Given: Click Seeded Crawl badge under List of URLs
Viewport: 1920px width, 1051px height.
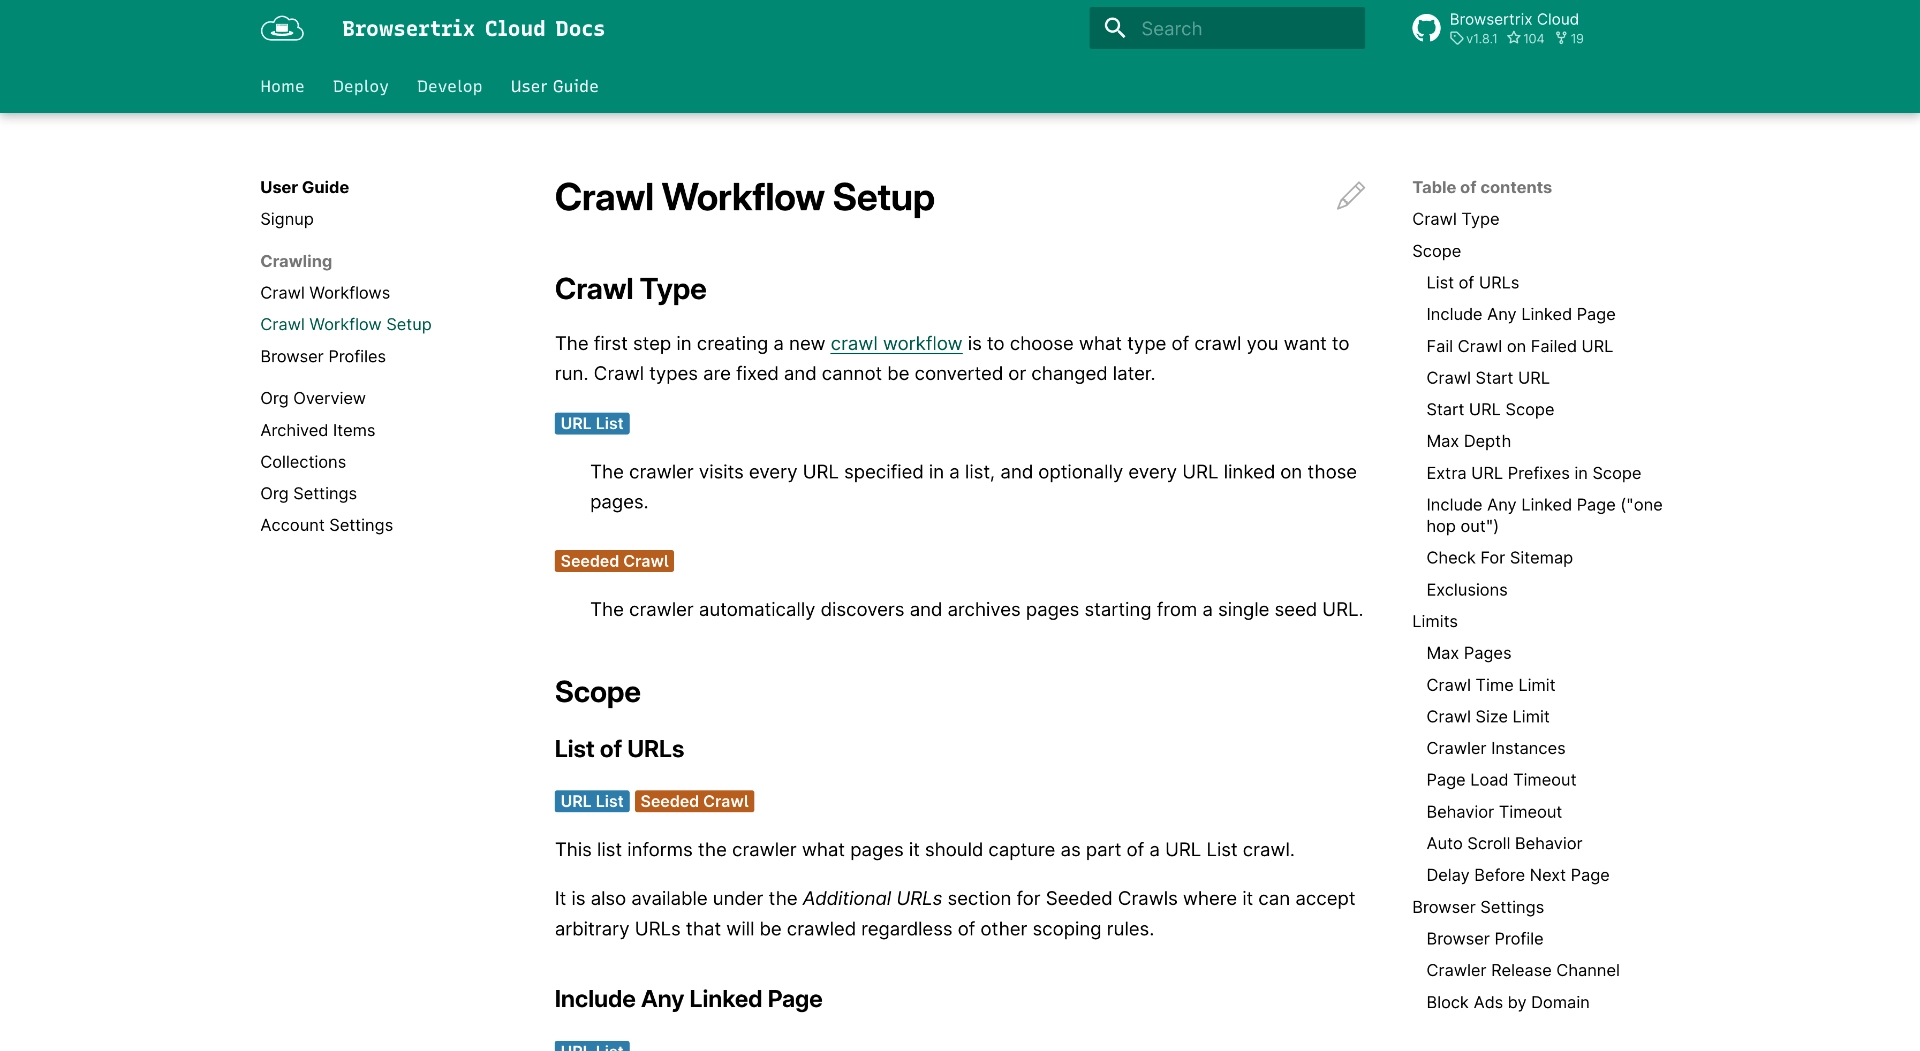Looking at the screenshot, I should point(694,801).
